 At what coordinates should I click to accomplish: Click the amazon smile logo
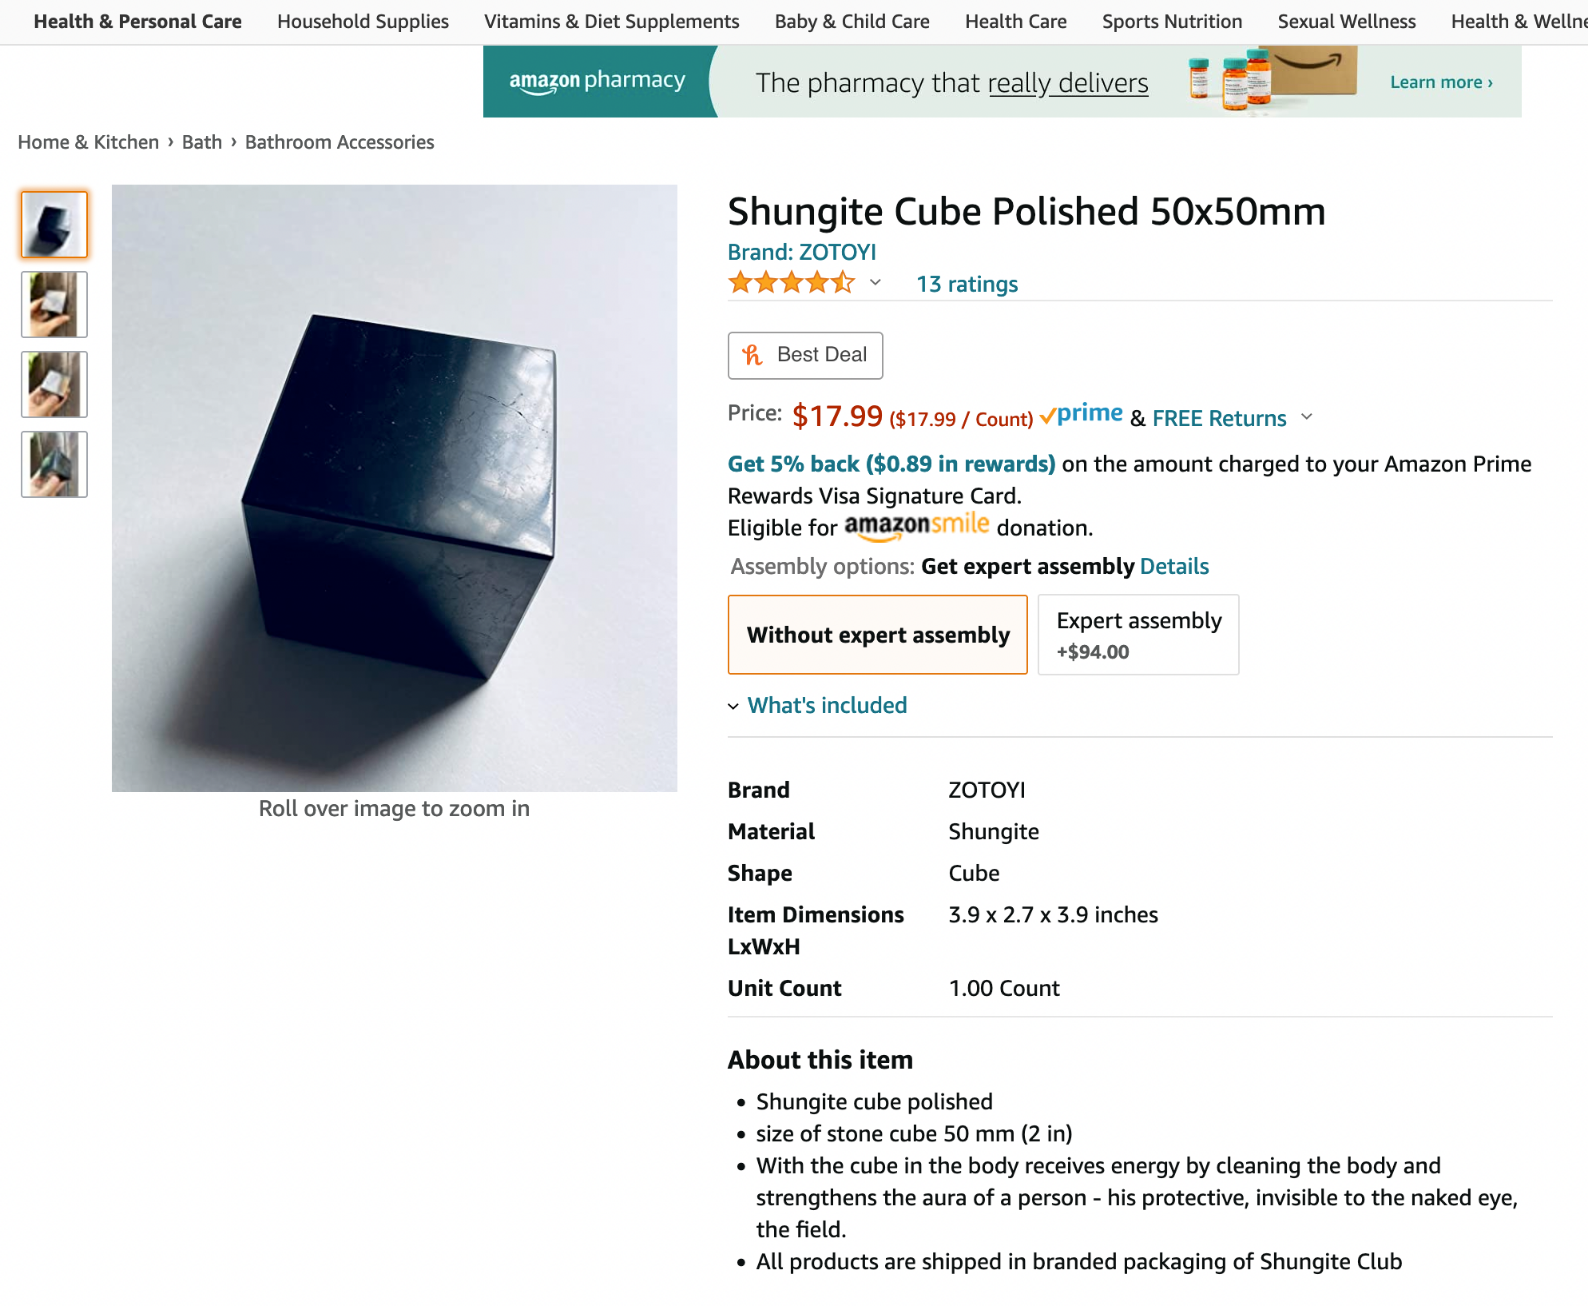pyautogui.click(x=916, y=526)
